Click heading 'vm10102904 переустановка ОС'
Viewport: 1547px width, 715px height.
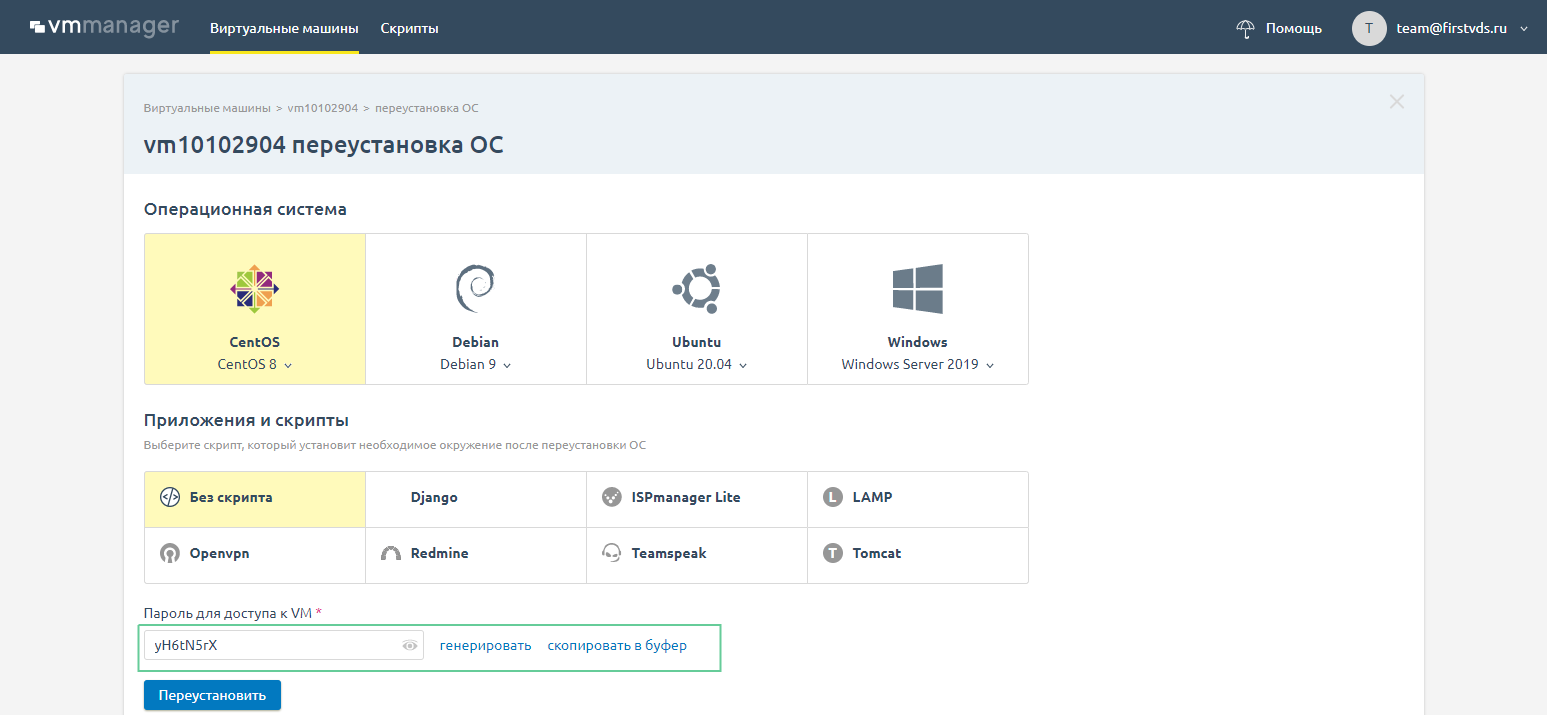324,145
